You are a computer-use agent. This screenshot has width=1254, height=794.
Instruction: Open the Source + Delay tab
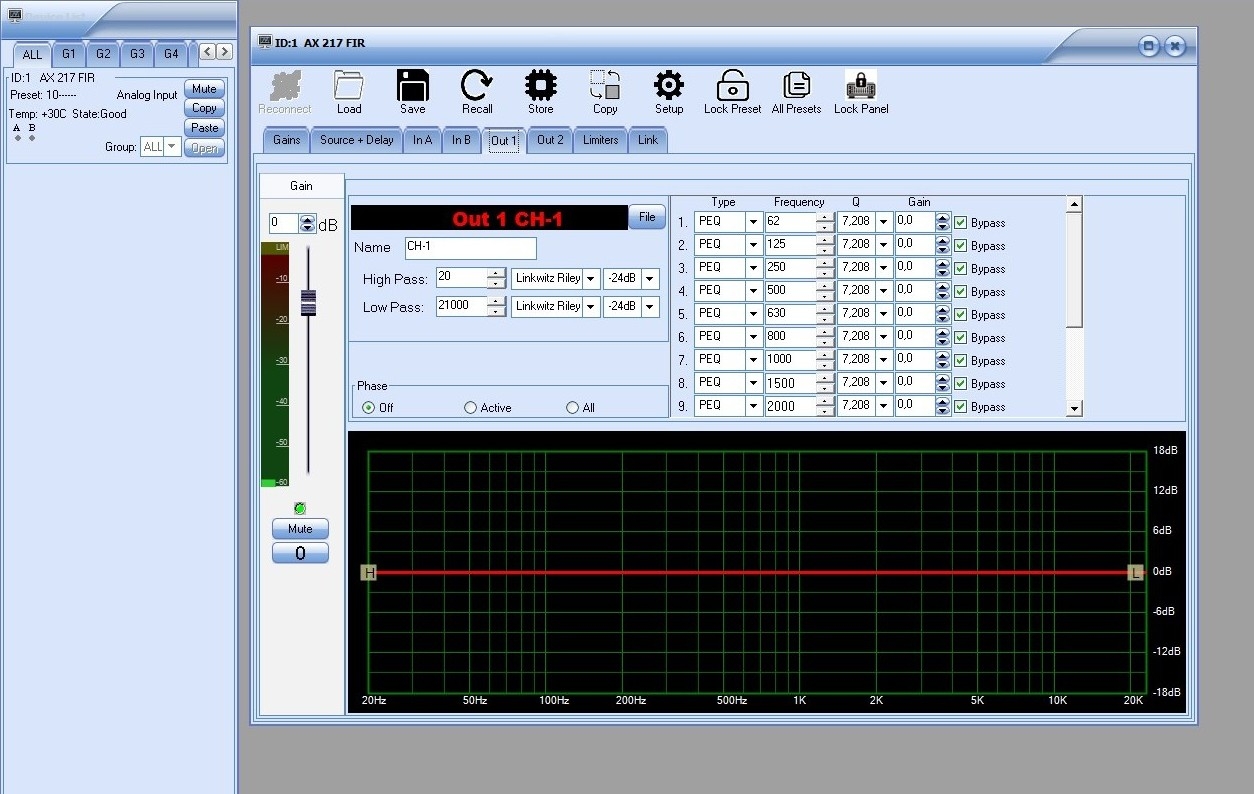(356, 140)
